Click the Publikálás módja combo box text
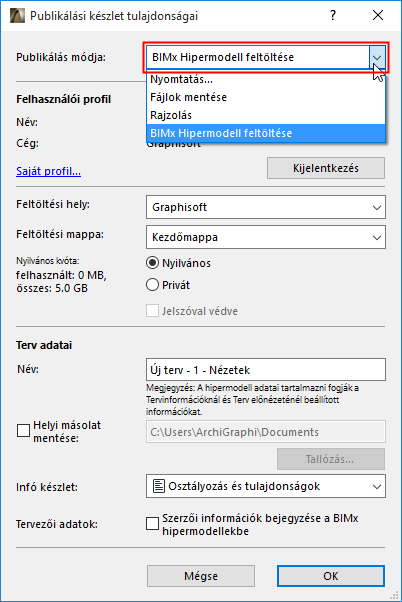The width and height of the screenshot is (402, 602). pos(223,57)
